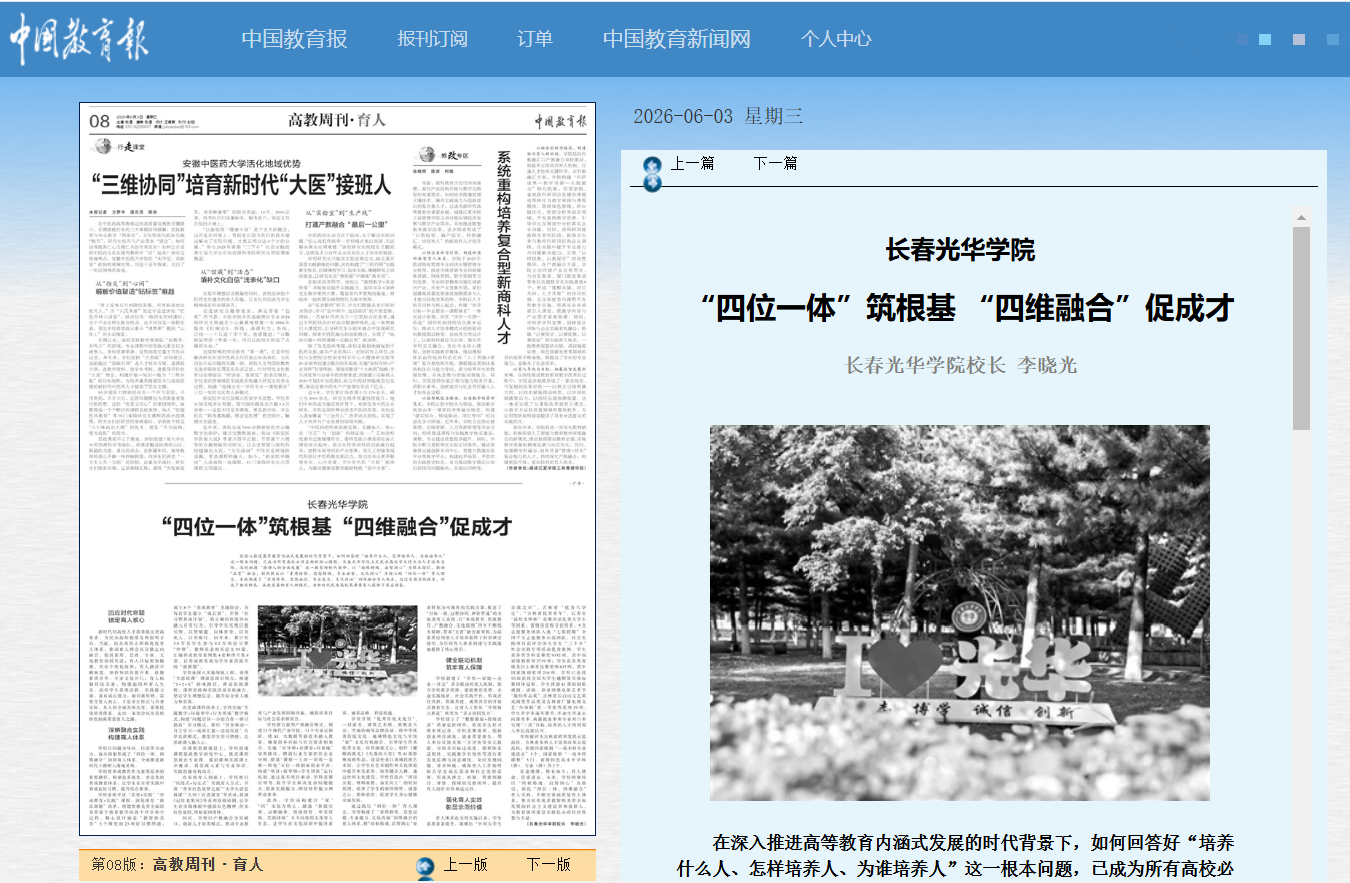Click the 高教周刊·育人 section header on the page
1350x883 pixels.
(x=337, y=122)
